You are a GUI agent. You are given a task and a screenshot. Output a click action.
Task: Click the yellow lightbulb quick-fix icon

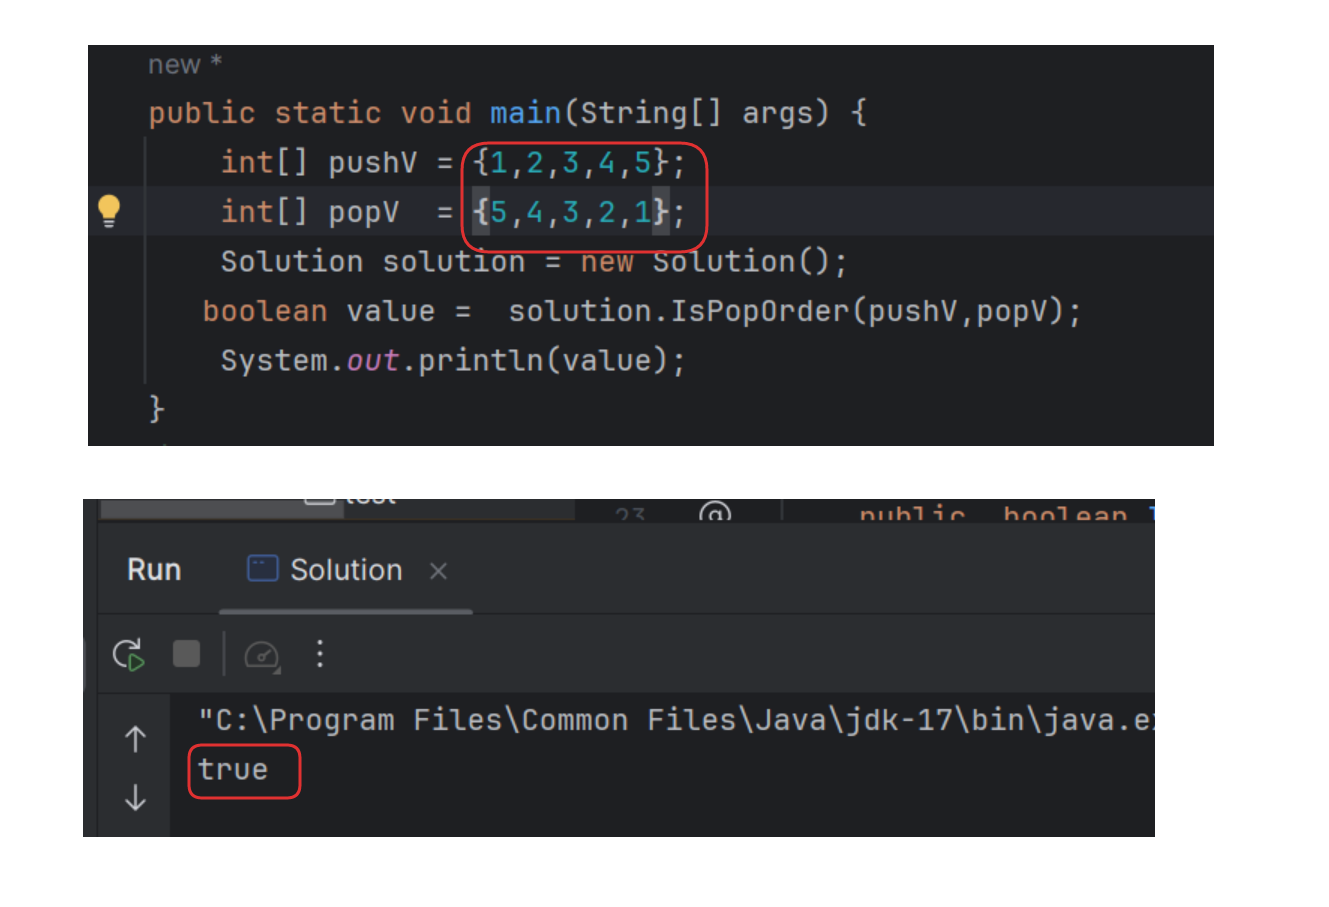pyautogui.click(x=109, y=211)
